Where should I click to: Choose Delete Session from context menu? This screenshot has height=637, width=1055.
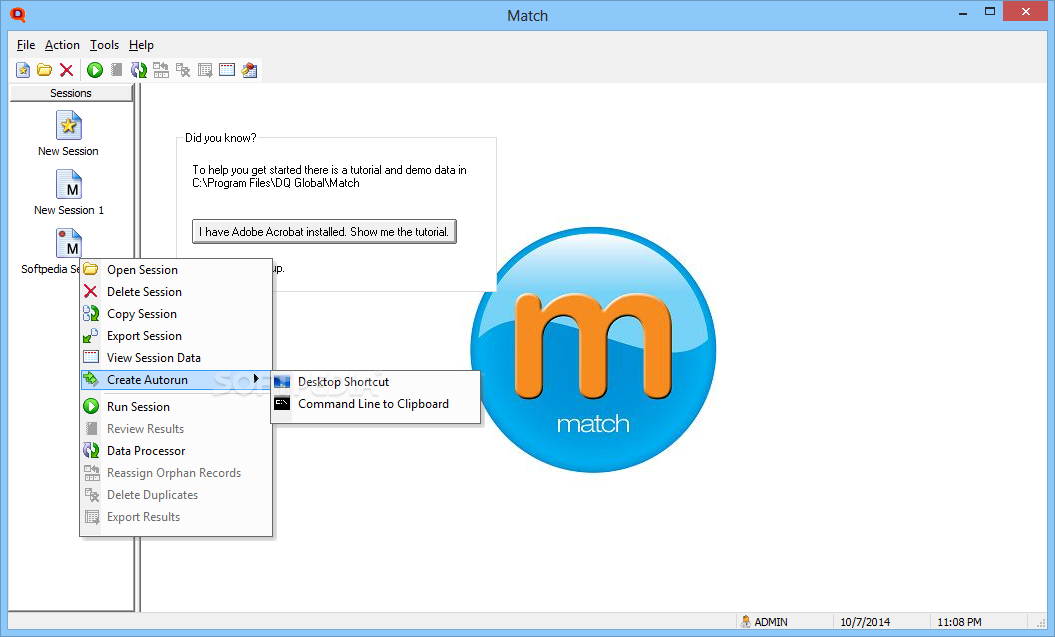coord(176,292)
